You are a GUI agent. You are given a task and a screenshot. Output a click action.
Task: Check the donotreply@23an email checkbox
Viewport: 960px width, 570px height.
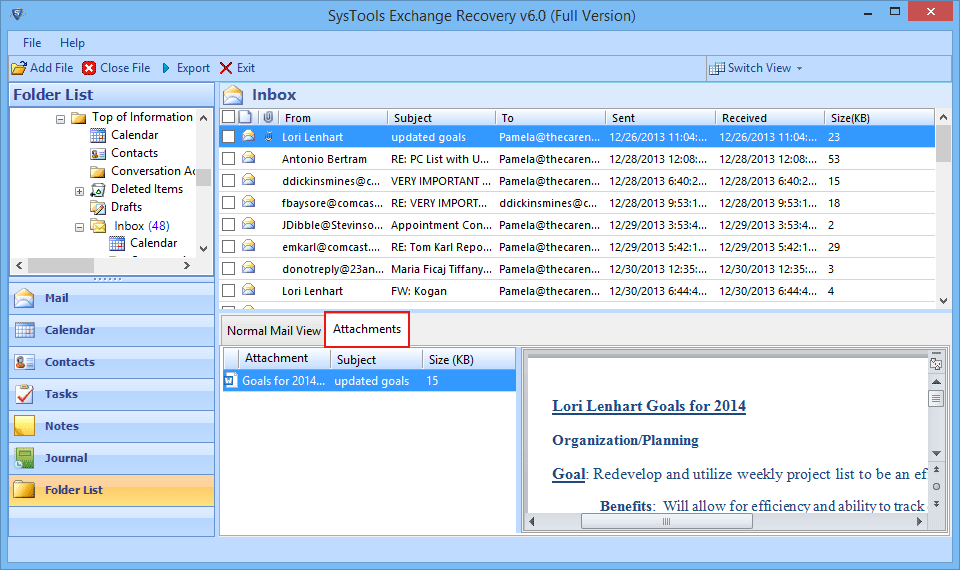(228, 269)
